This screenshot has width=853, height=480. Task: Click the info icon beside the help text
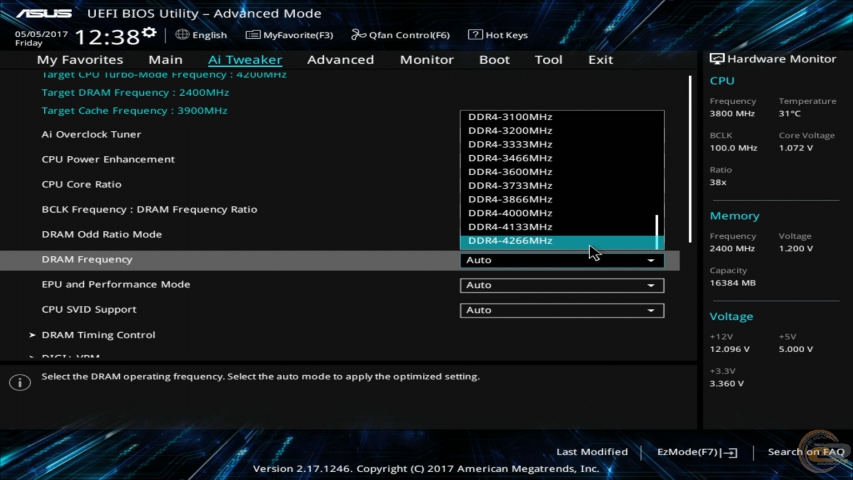20,383
